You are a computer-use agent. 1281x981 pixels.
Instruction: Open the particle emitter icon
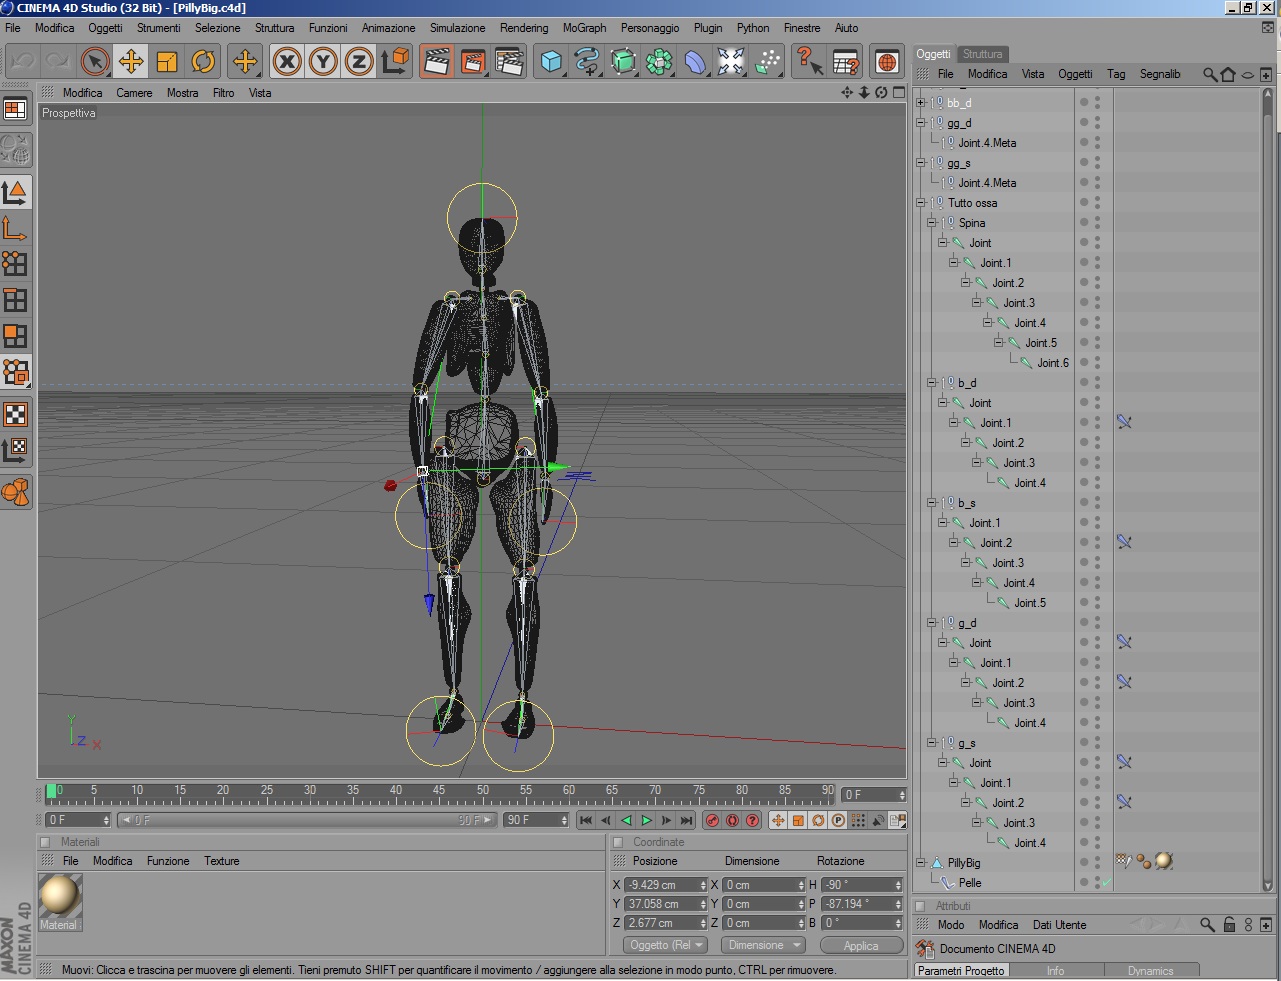[x=767, y=62]
